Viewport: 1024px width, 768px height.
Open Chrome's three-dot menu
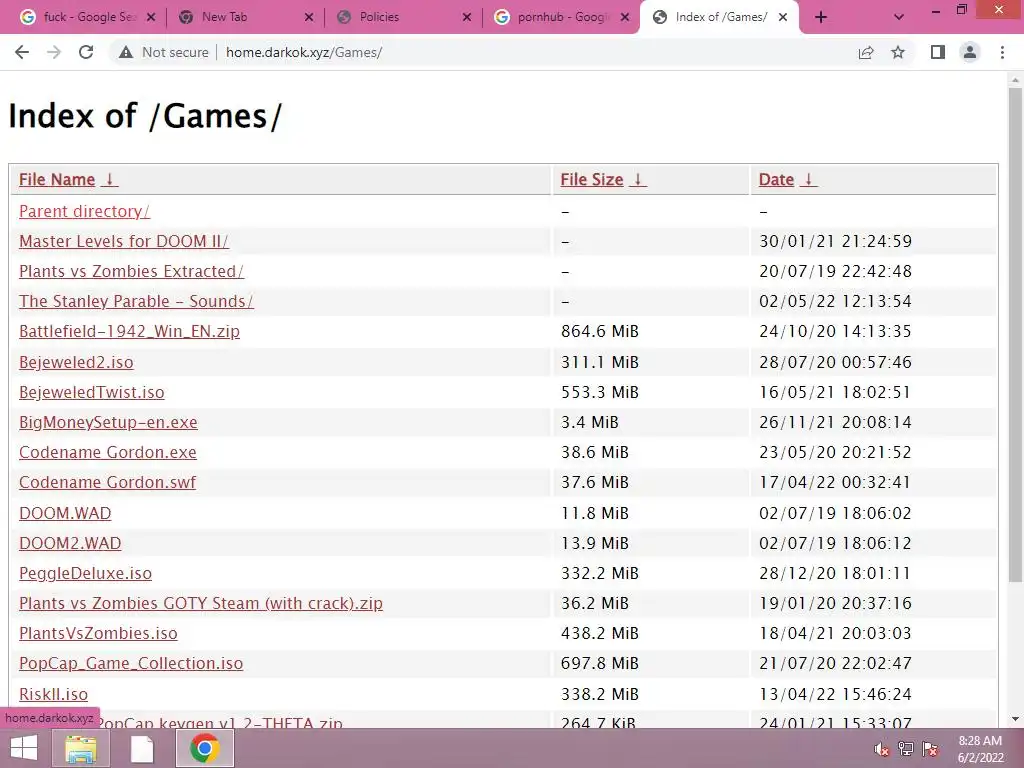tap(1002, 52)
